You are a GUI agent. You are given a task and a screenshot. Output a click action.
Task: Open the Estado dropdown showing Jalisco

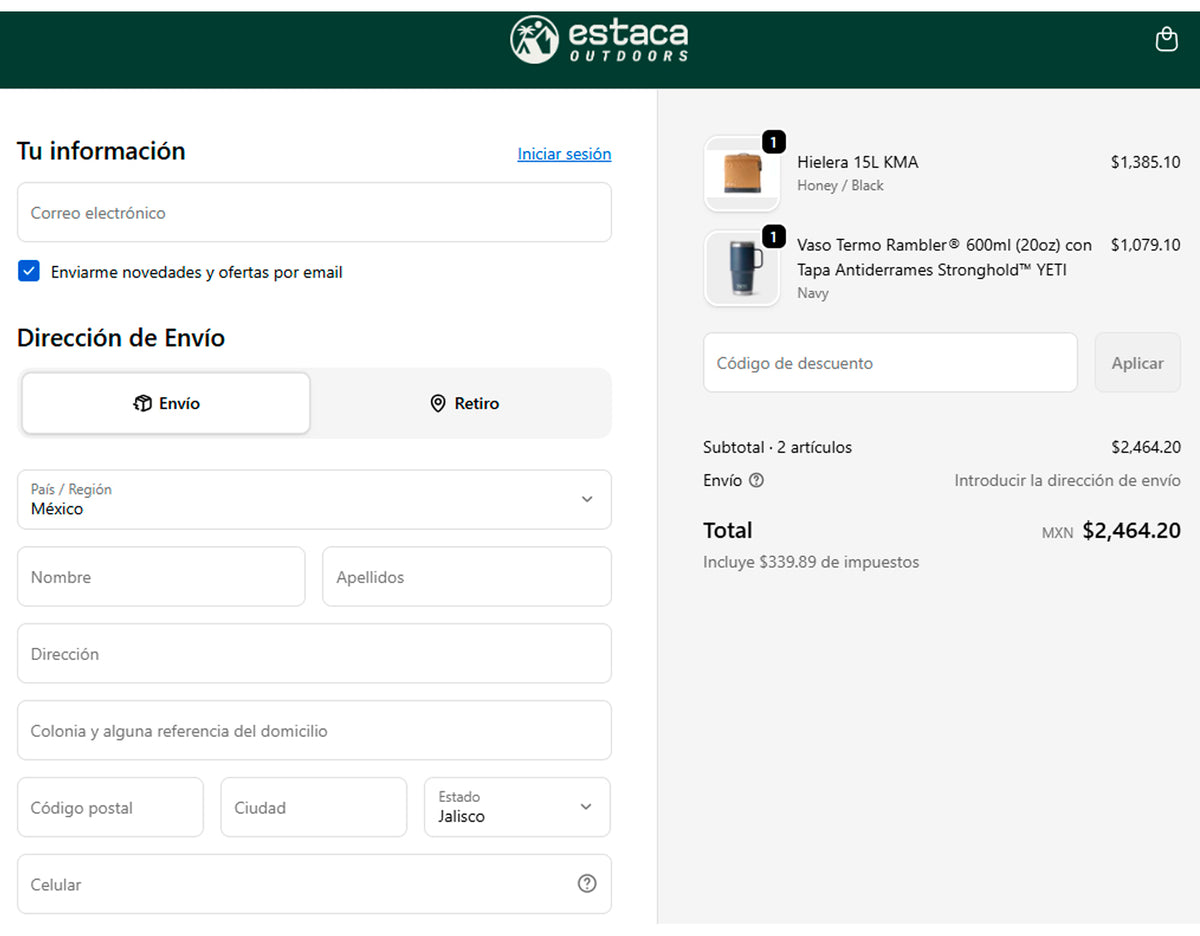point(517,807)
